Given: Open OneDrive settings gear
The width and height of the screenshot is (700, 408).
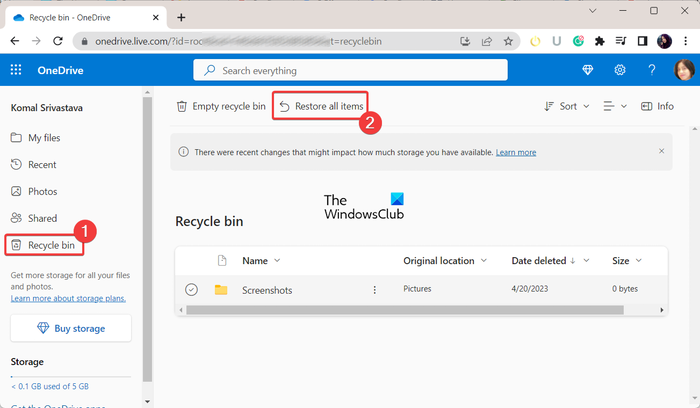Looking at the screenshot, I should point(620,70).
